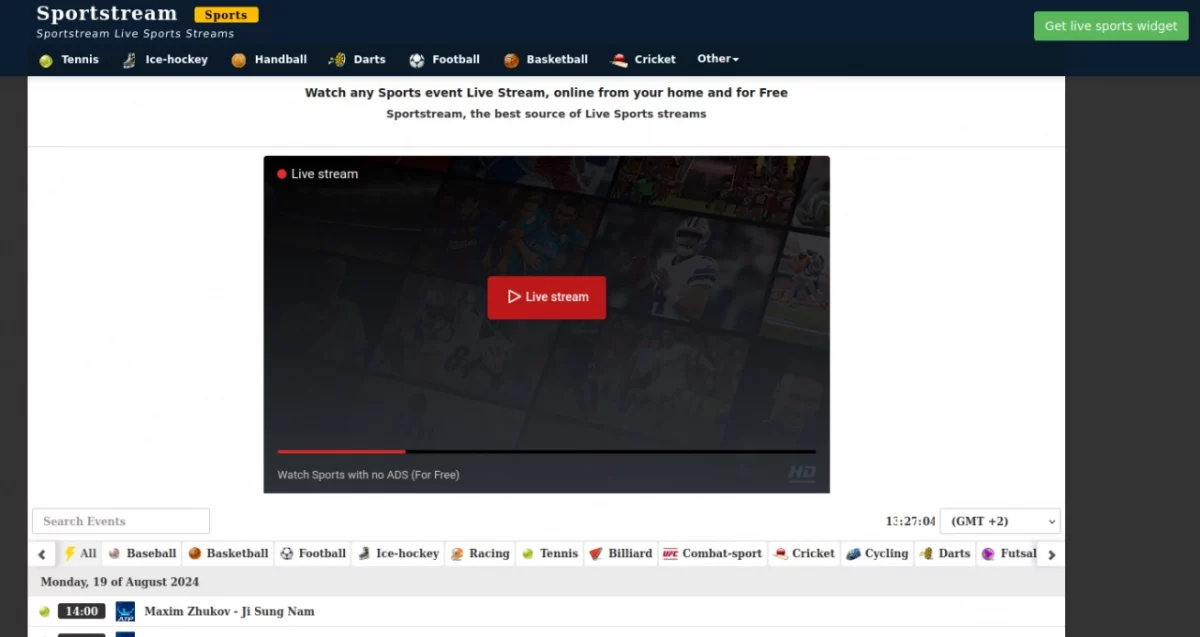Click the right arrow on the sports filter bar
Screen dimensions: 1200x637
1051,553
